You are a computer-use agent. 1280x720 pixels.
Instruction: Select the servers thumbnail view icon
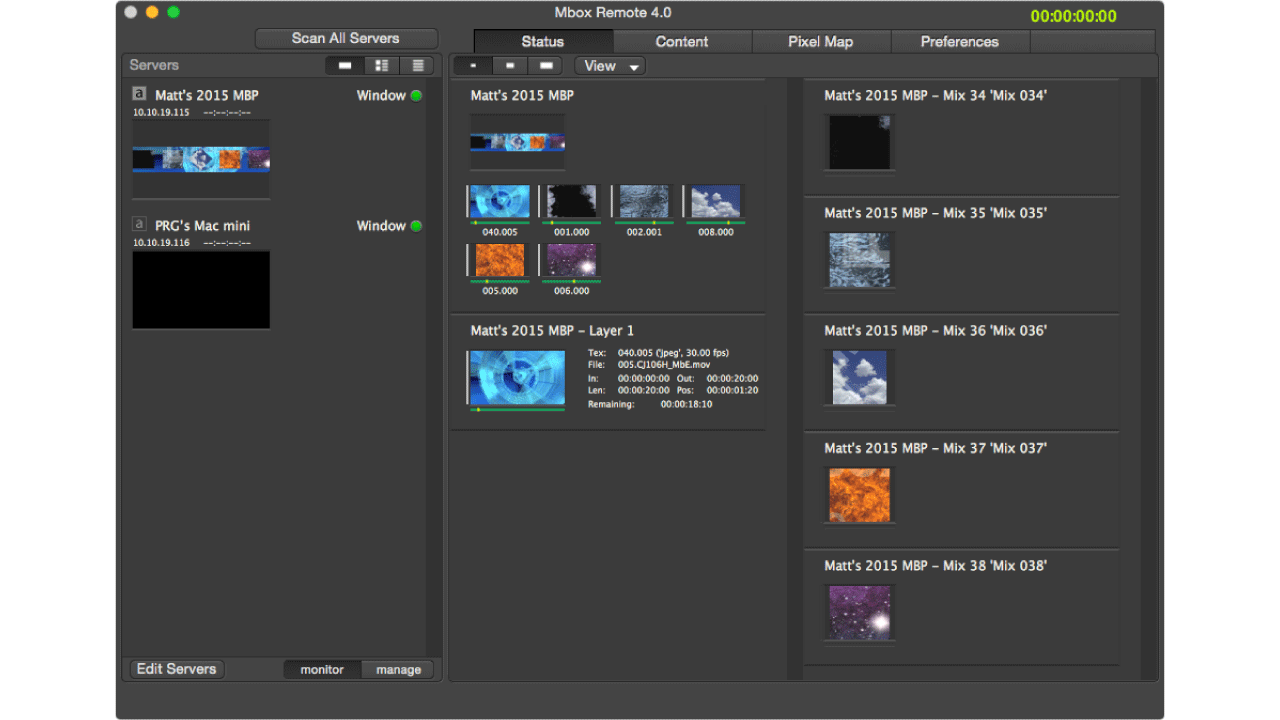click(345, 66)
